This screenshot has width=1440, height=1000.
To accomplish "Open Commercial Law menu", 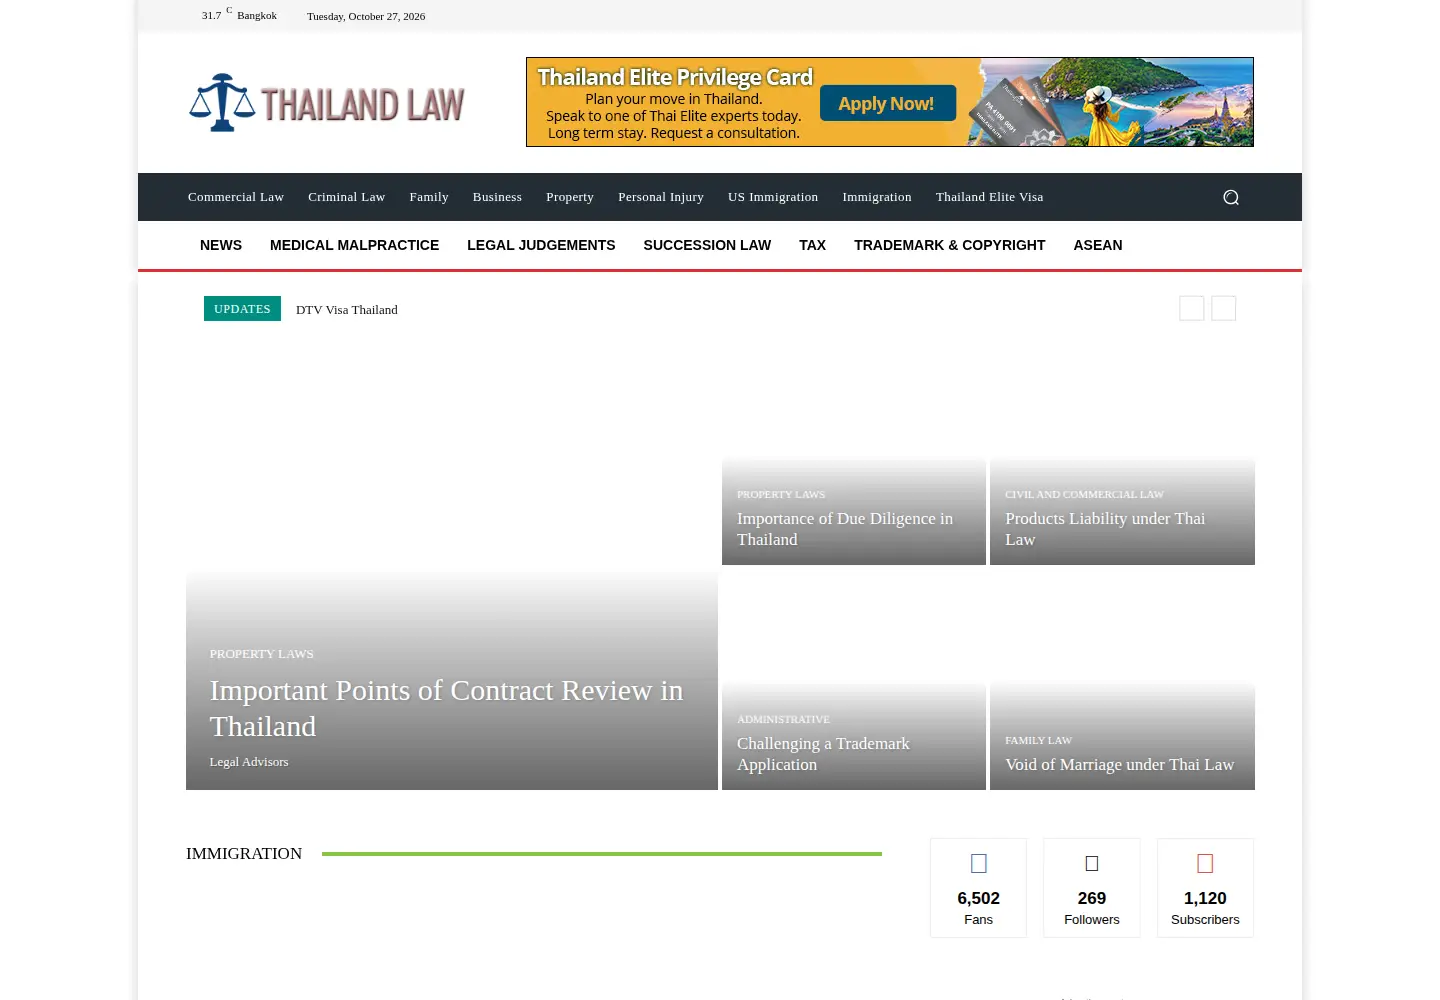I will [x=236, y=197].
